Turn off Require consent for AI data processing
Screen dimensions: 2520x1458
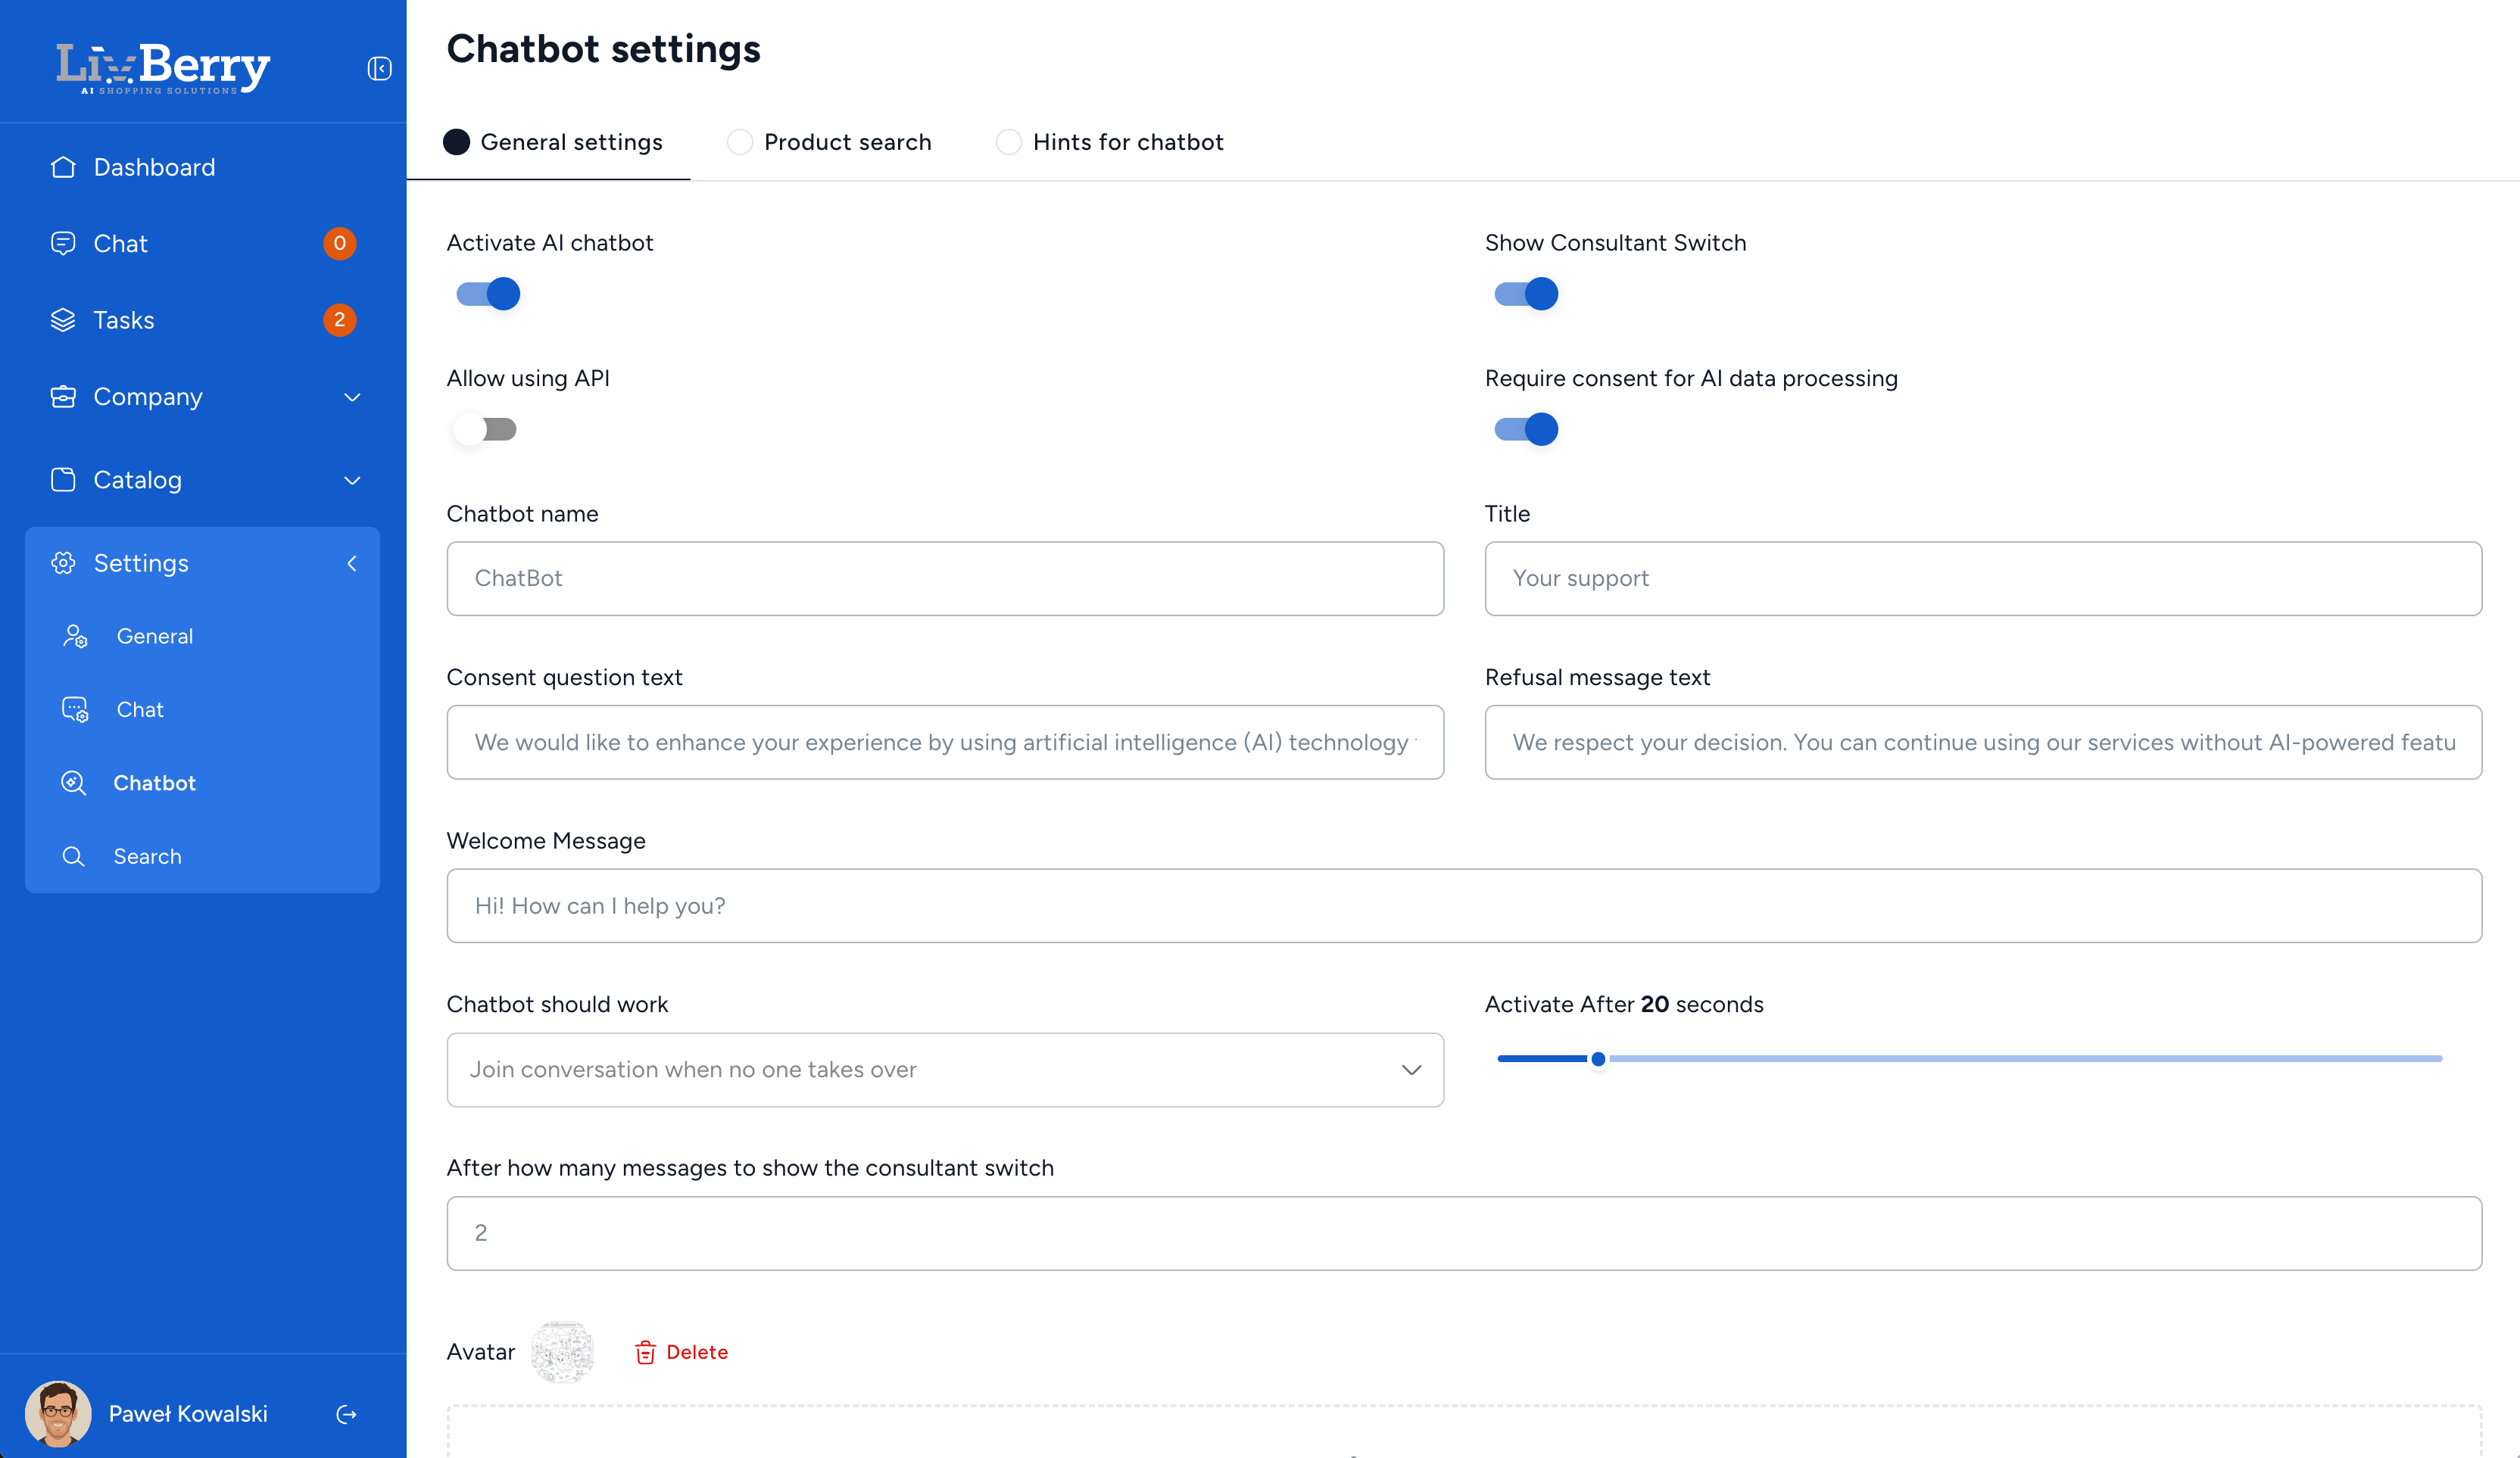(1526, 428)
